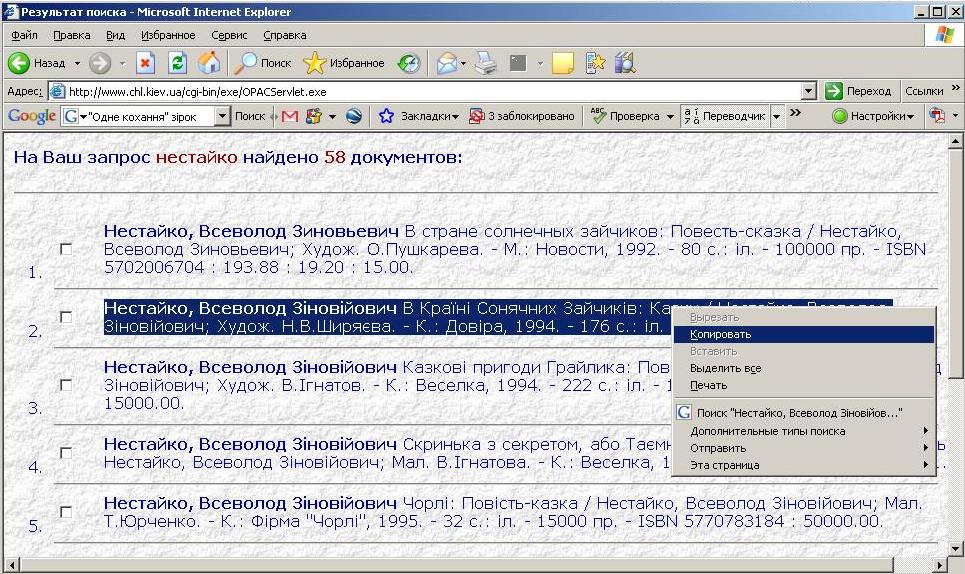This screenshot has width=965, height=574.
Task: Expand Дополнительные типы поиска submenu
Action: 804,431
